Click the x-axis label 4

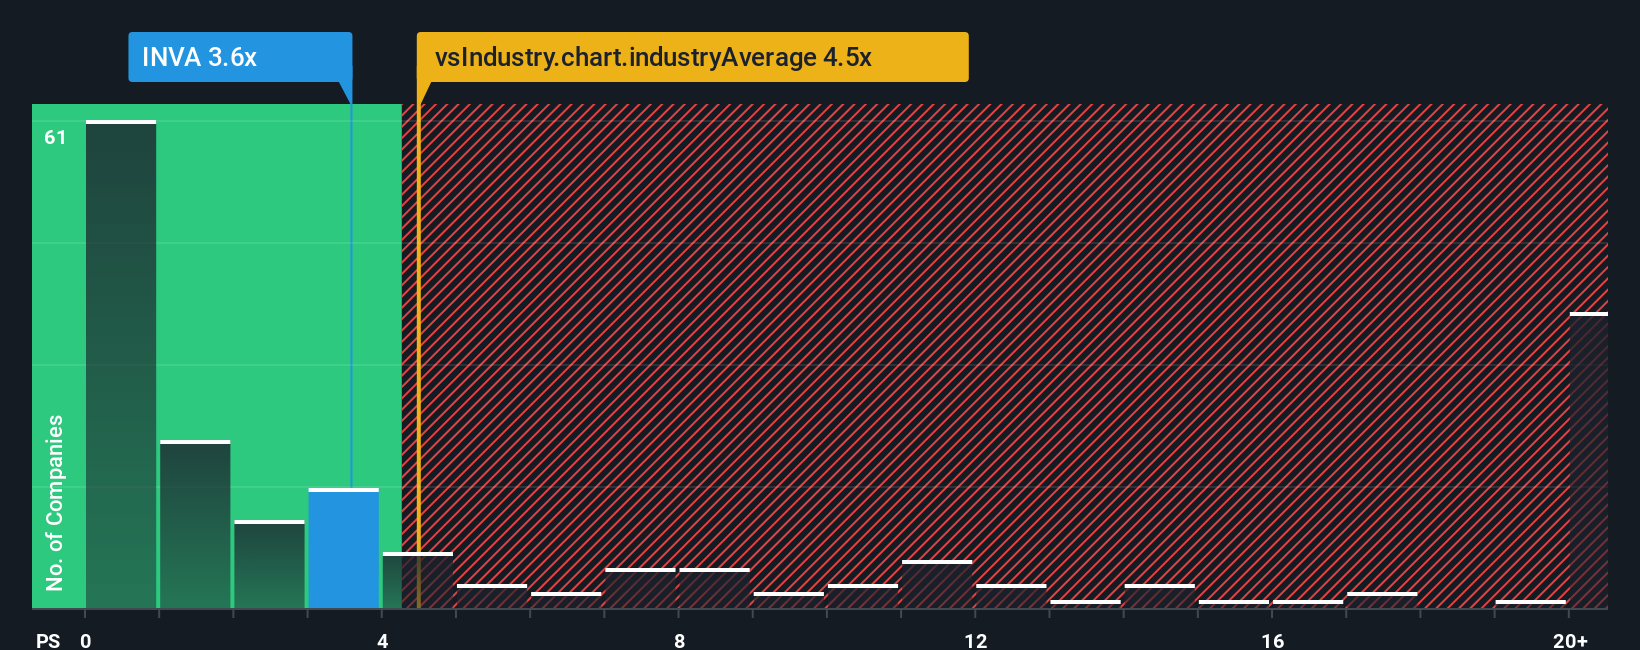coord(383,640)
